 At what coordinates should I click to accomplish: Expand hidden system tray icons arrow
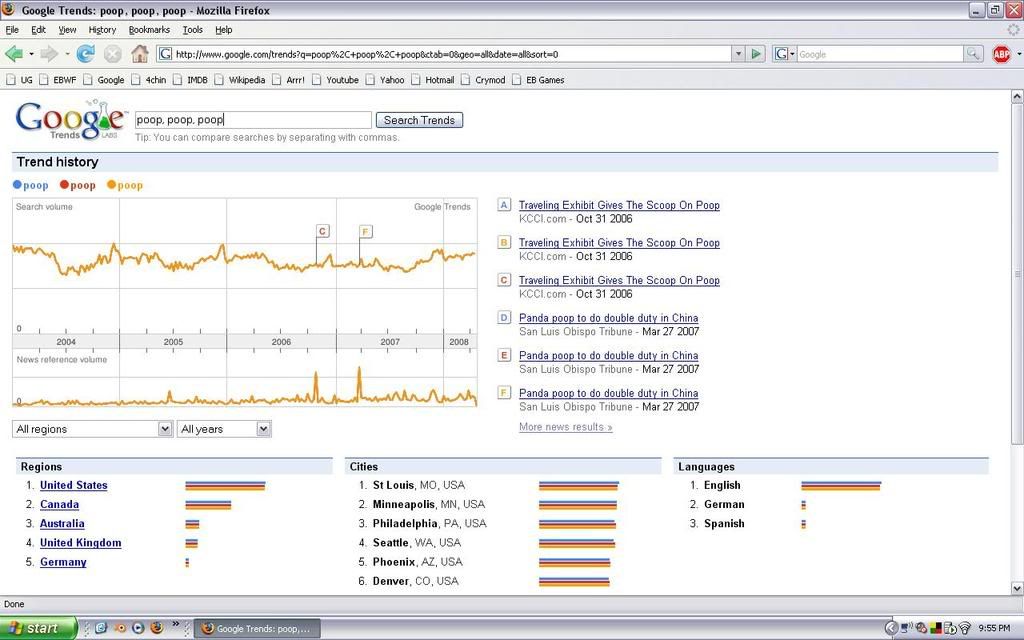[x=891, y=628]
